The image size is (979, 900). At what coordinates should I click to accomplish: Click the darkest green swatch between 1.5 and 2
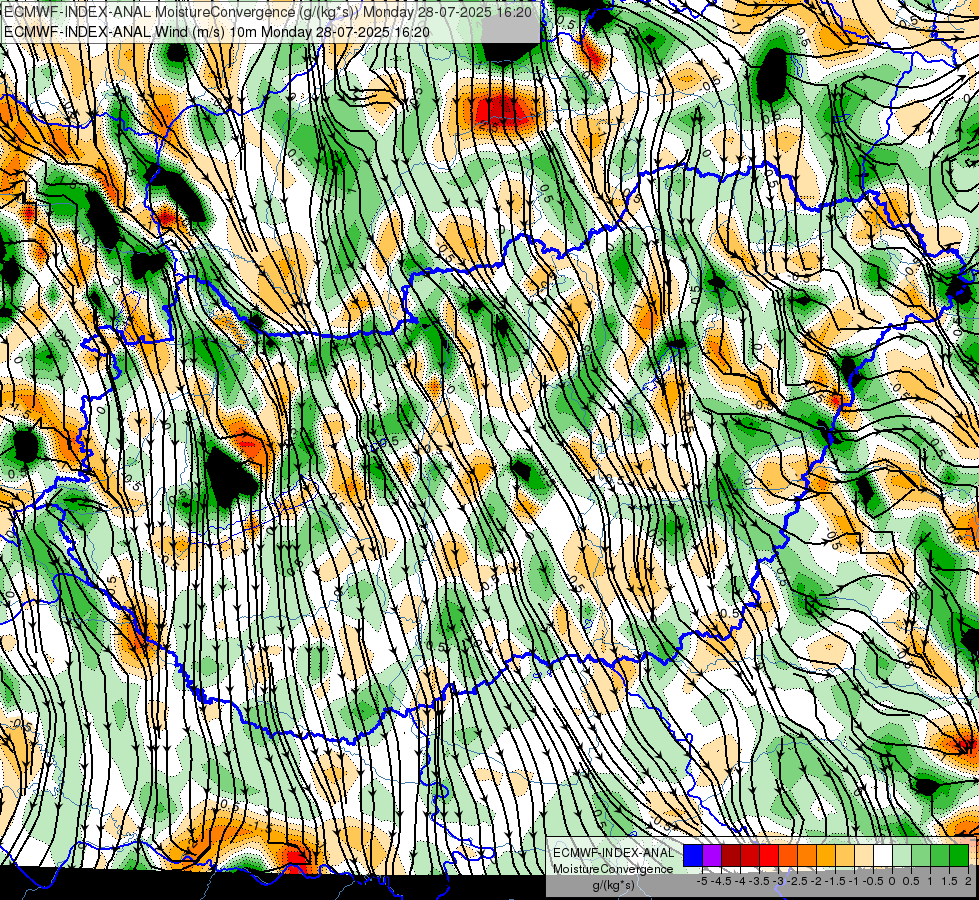[x=959, y=856]
